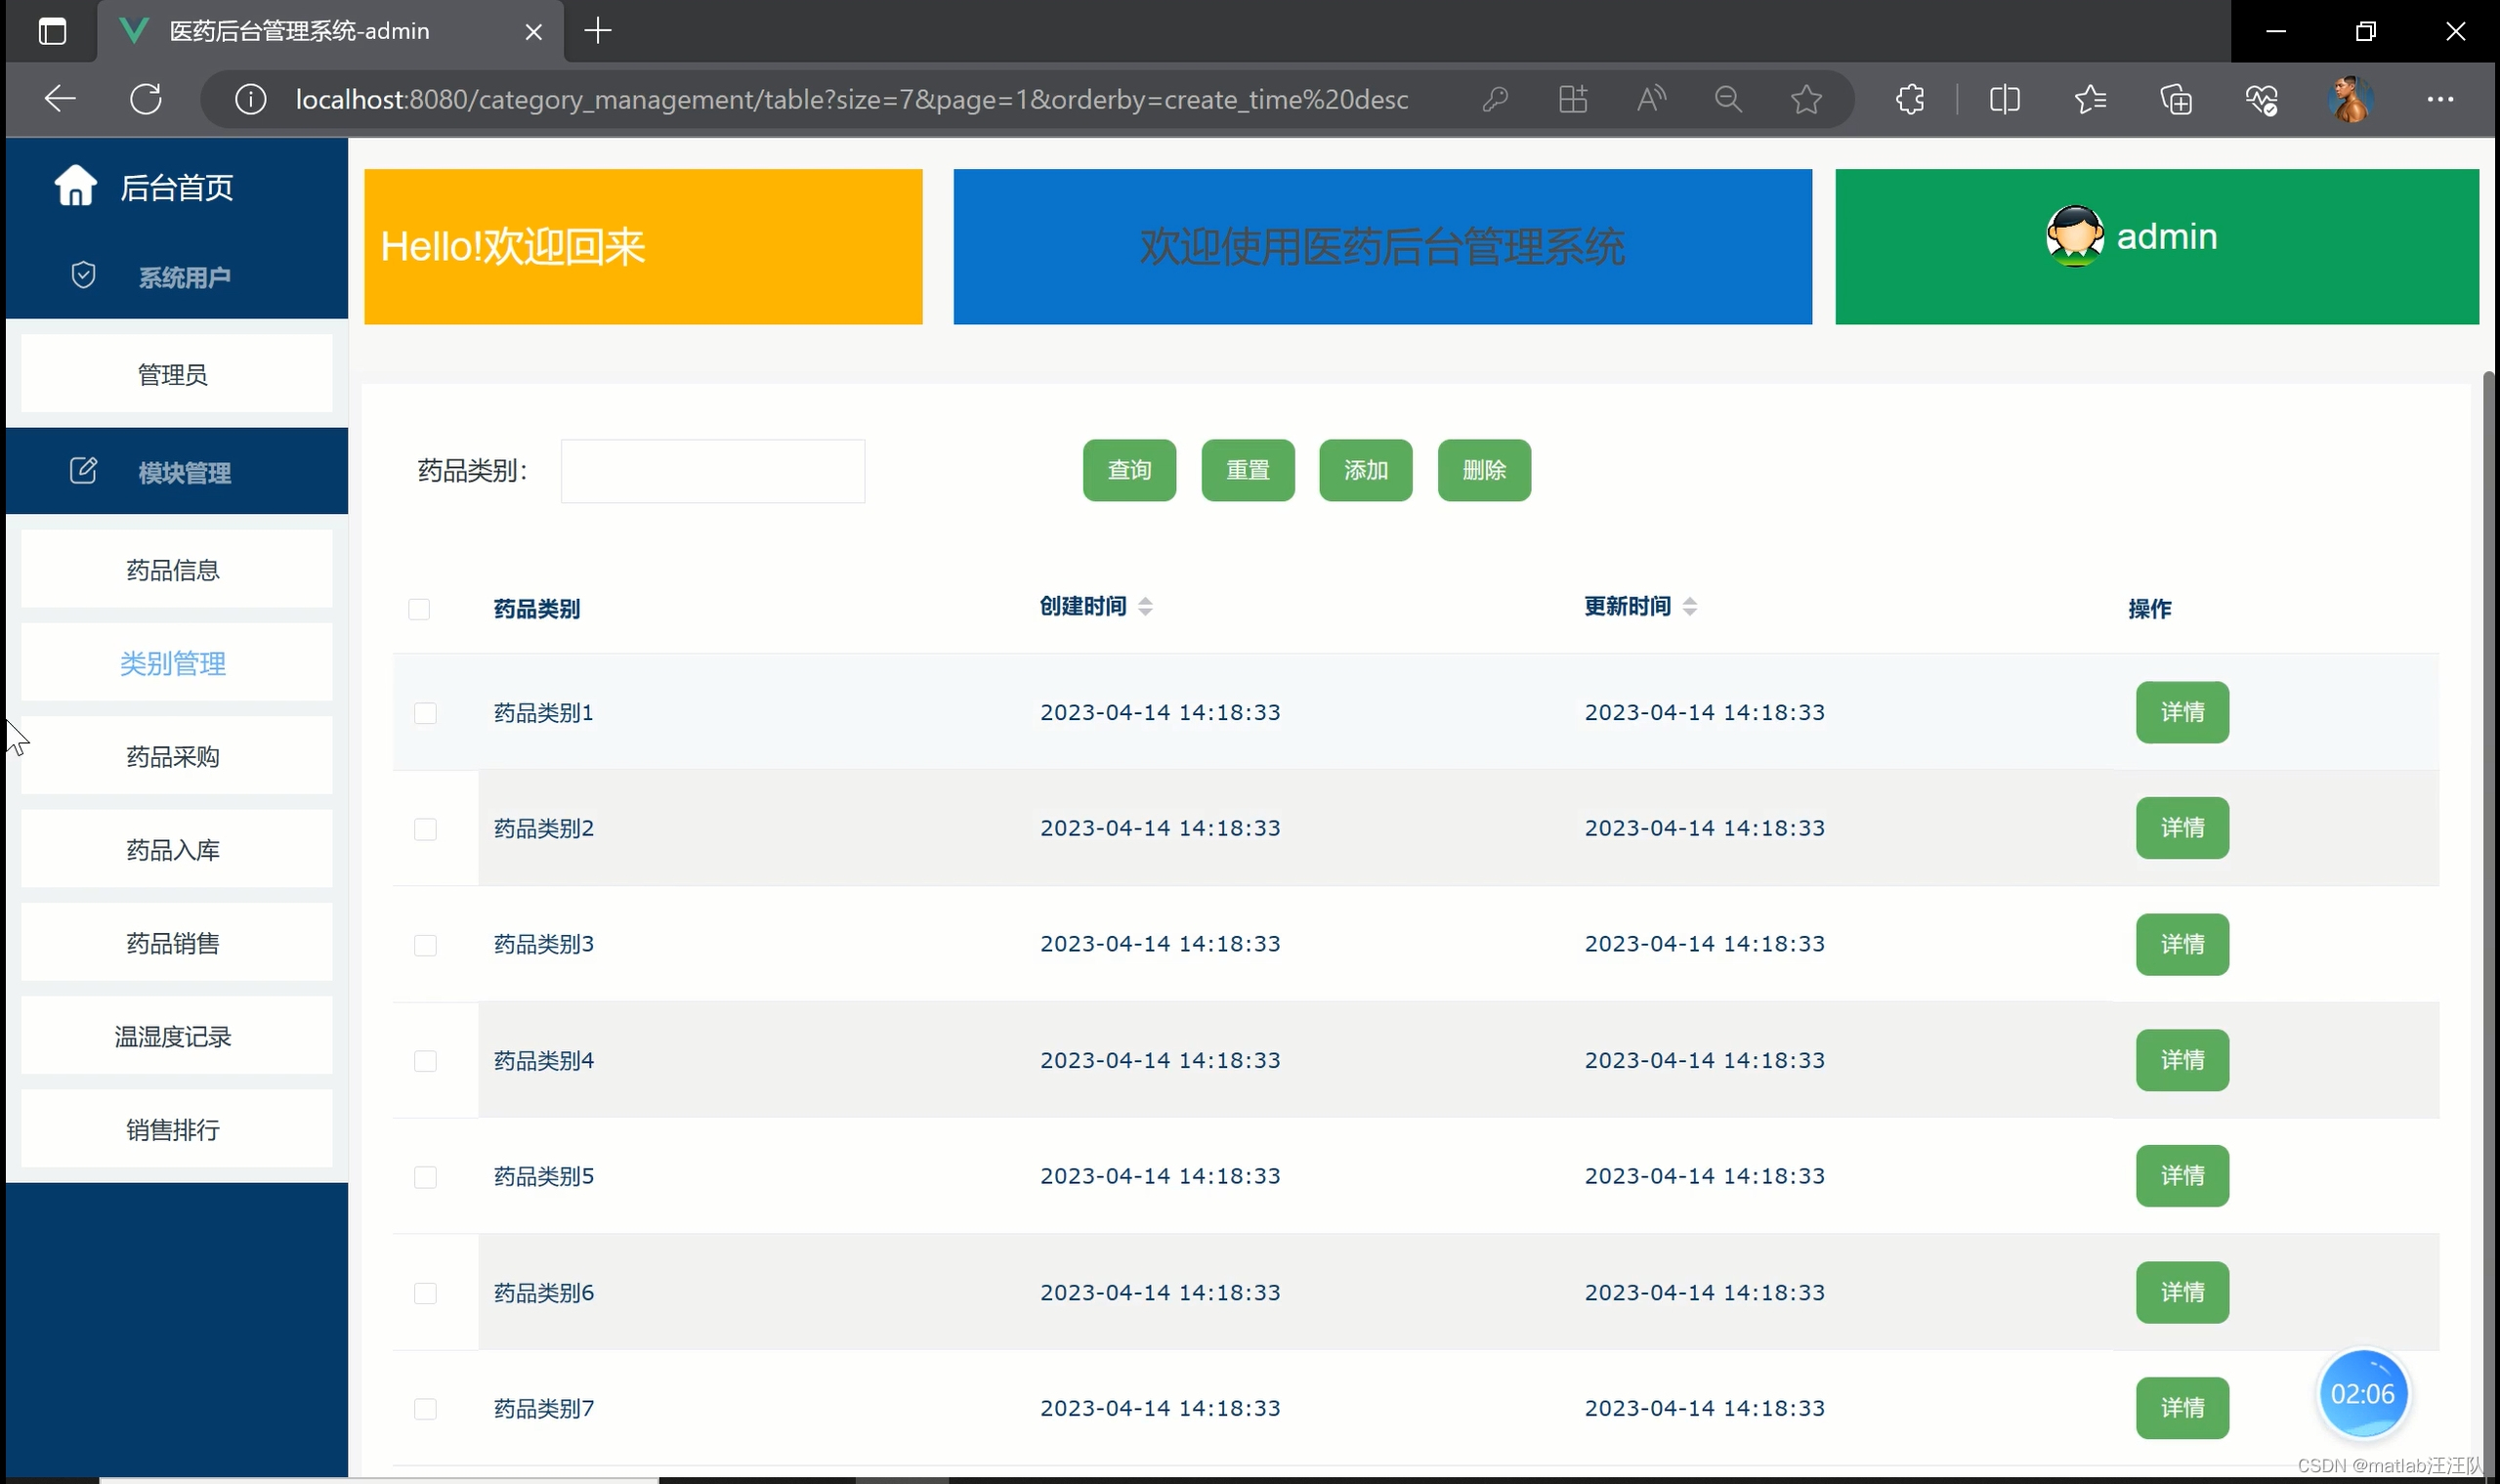Tick the checkbox for 药品类别4
This screenshot has width=2500, height=1484.
click(x=425, y=1061)
